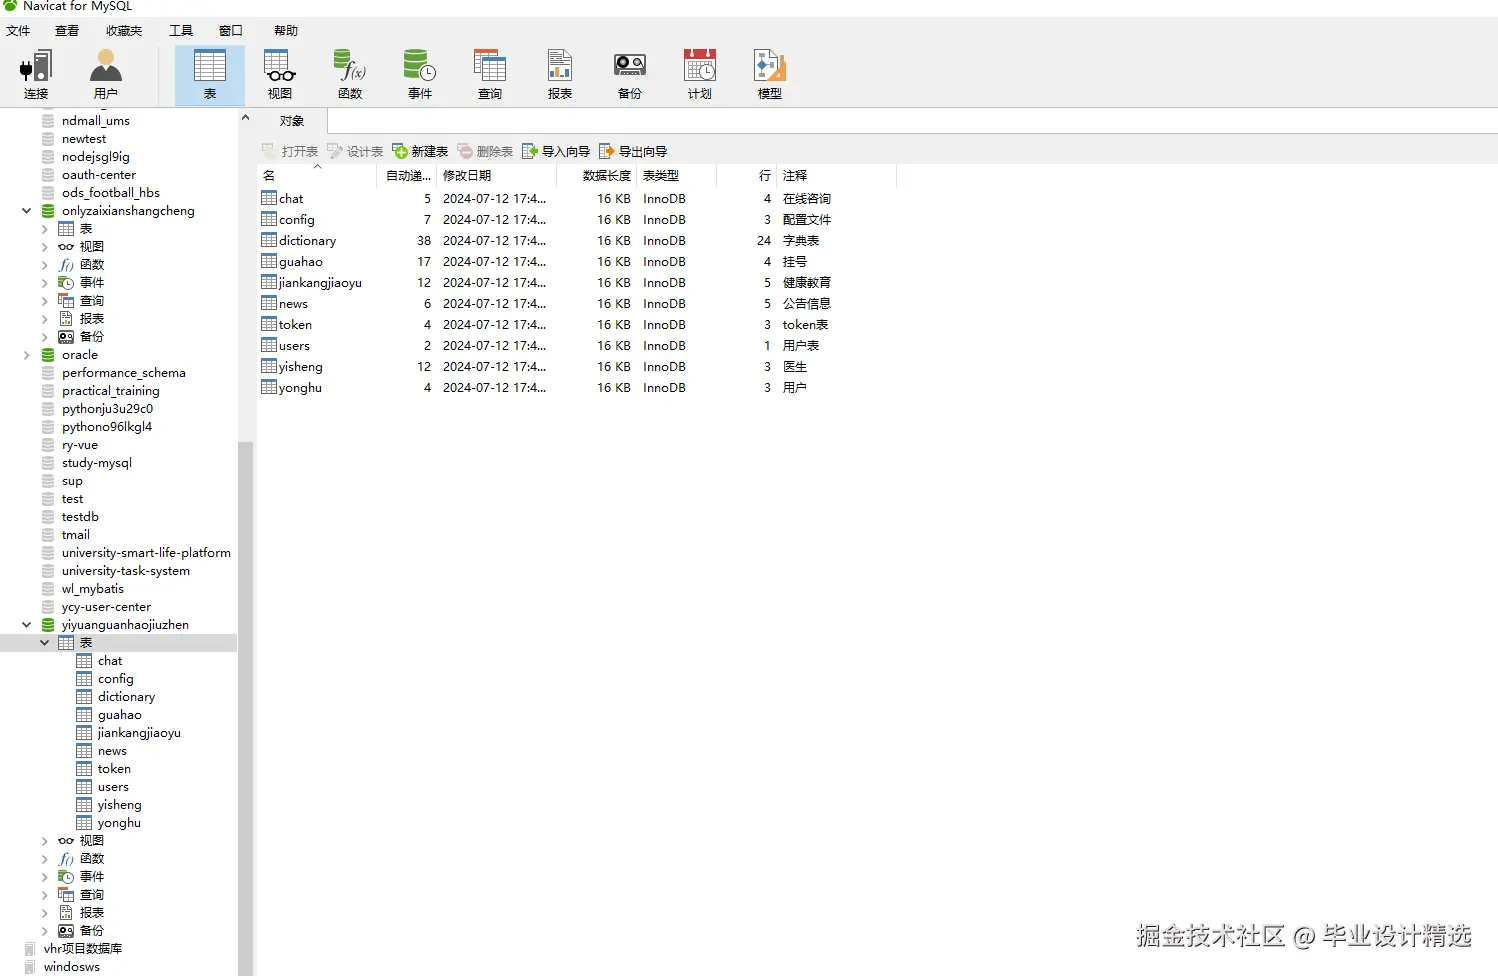Click the 新建表 button
This screenshot has height=976, width=1498.
point(420,151)
